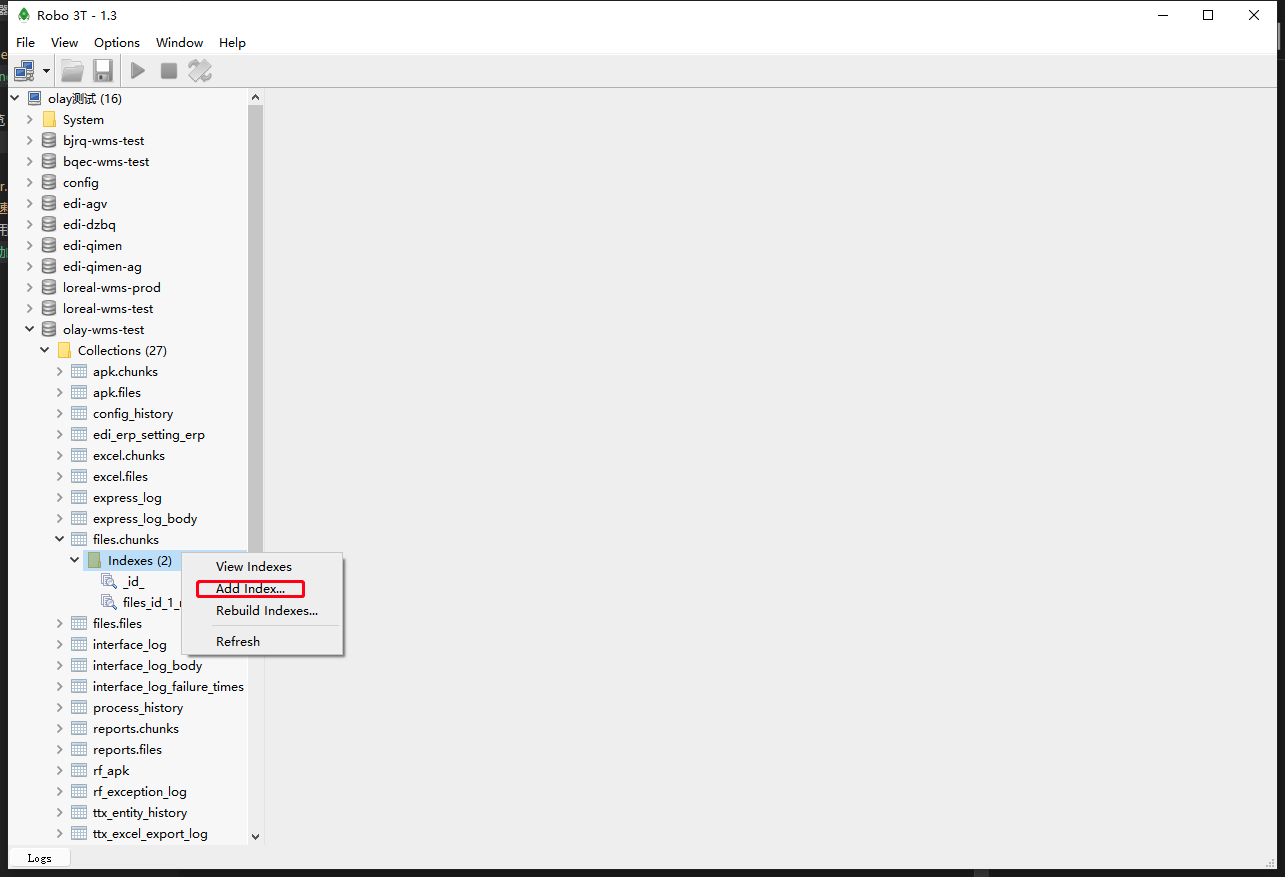Click the process_history collection table icon

click(79, 708)
